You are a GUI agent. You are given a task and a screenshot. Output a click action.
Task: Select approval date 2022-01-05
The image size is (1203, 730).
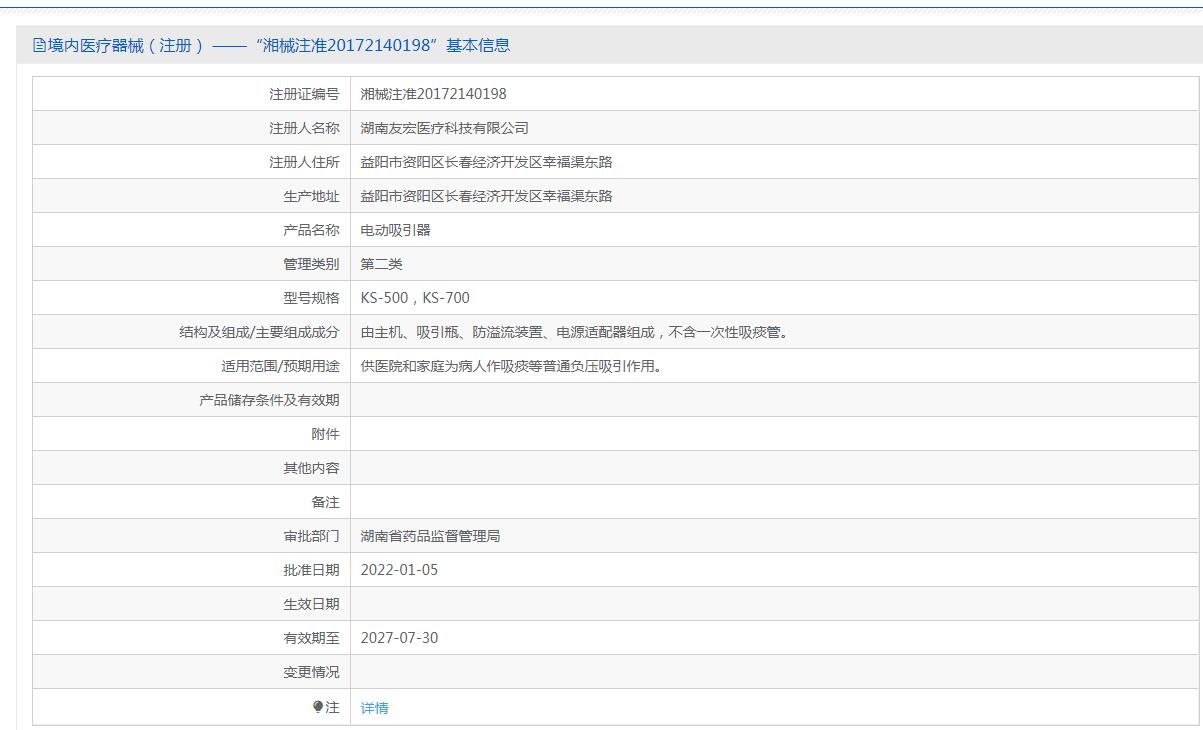pyautogui.click(x=399, y=570)
